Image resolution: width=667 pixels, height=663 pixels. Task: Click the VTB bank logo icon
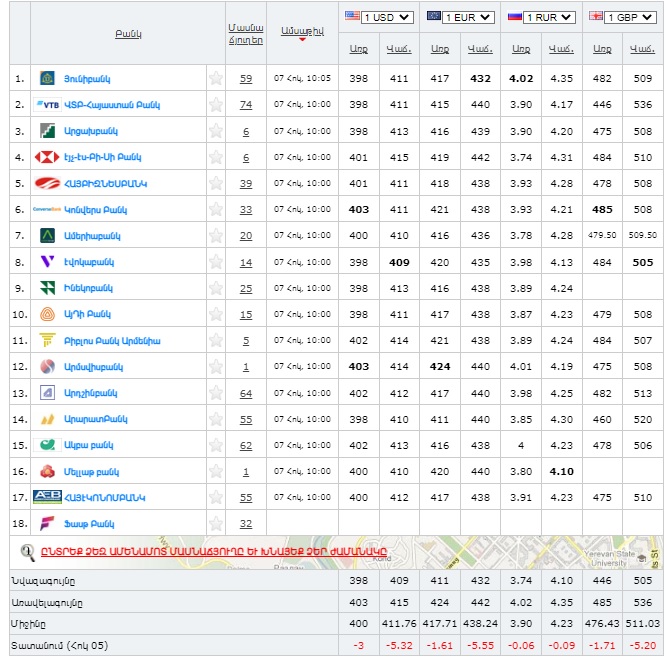pos(47,104)
